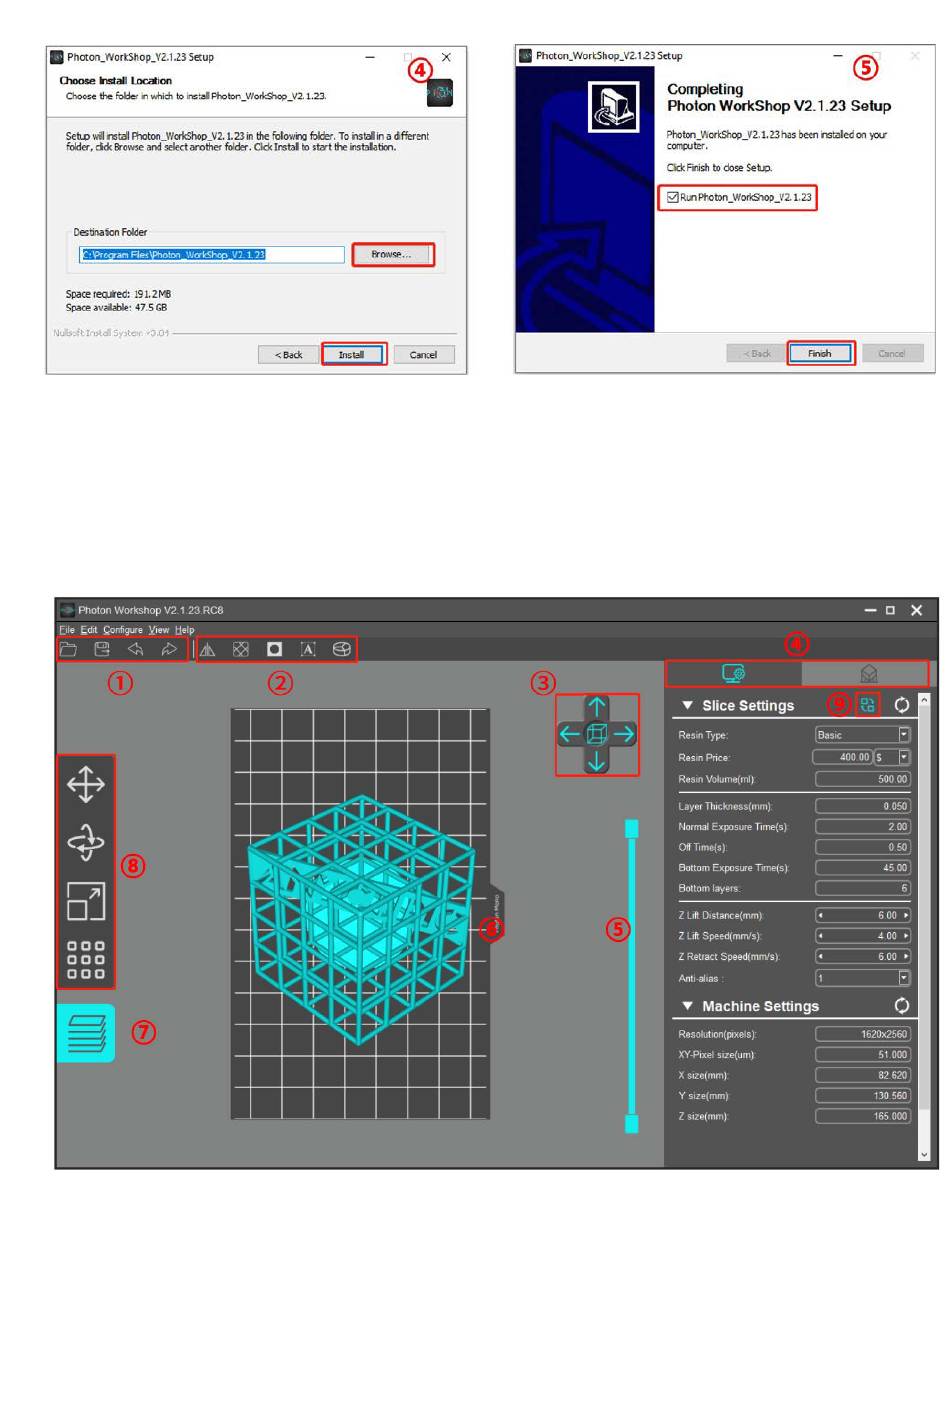Choose the Hollow tool in the toolbar
This screenshot has width=950, height=1419.
coord(241,649)
